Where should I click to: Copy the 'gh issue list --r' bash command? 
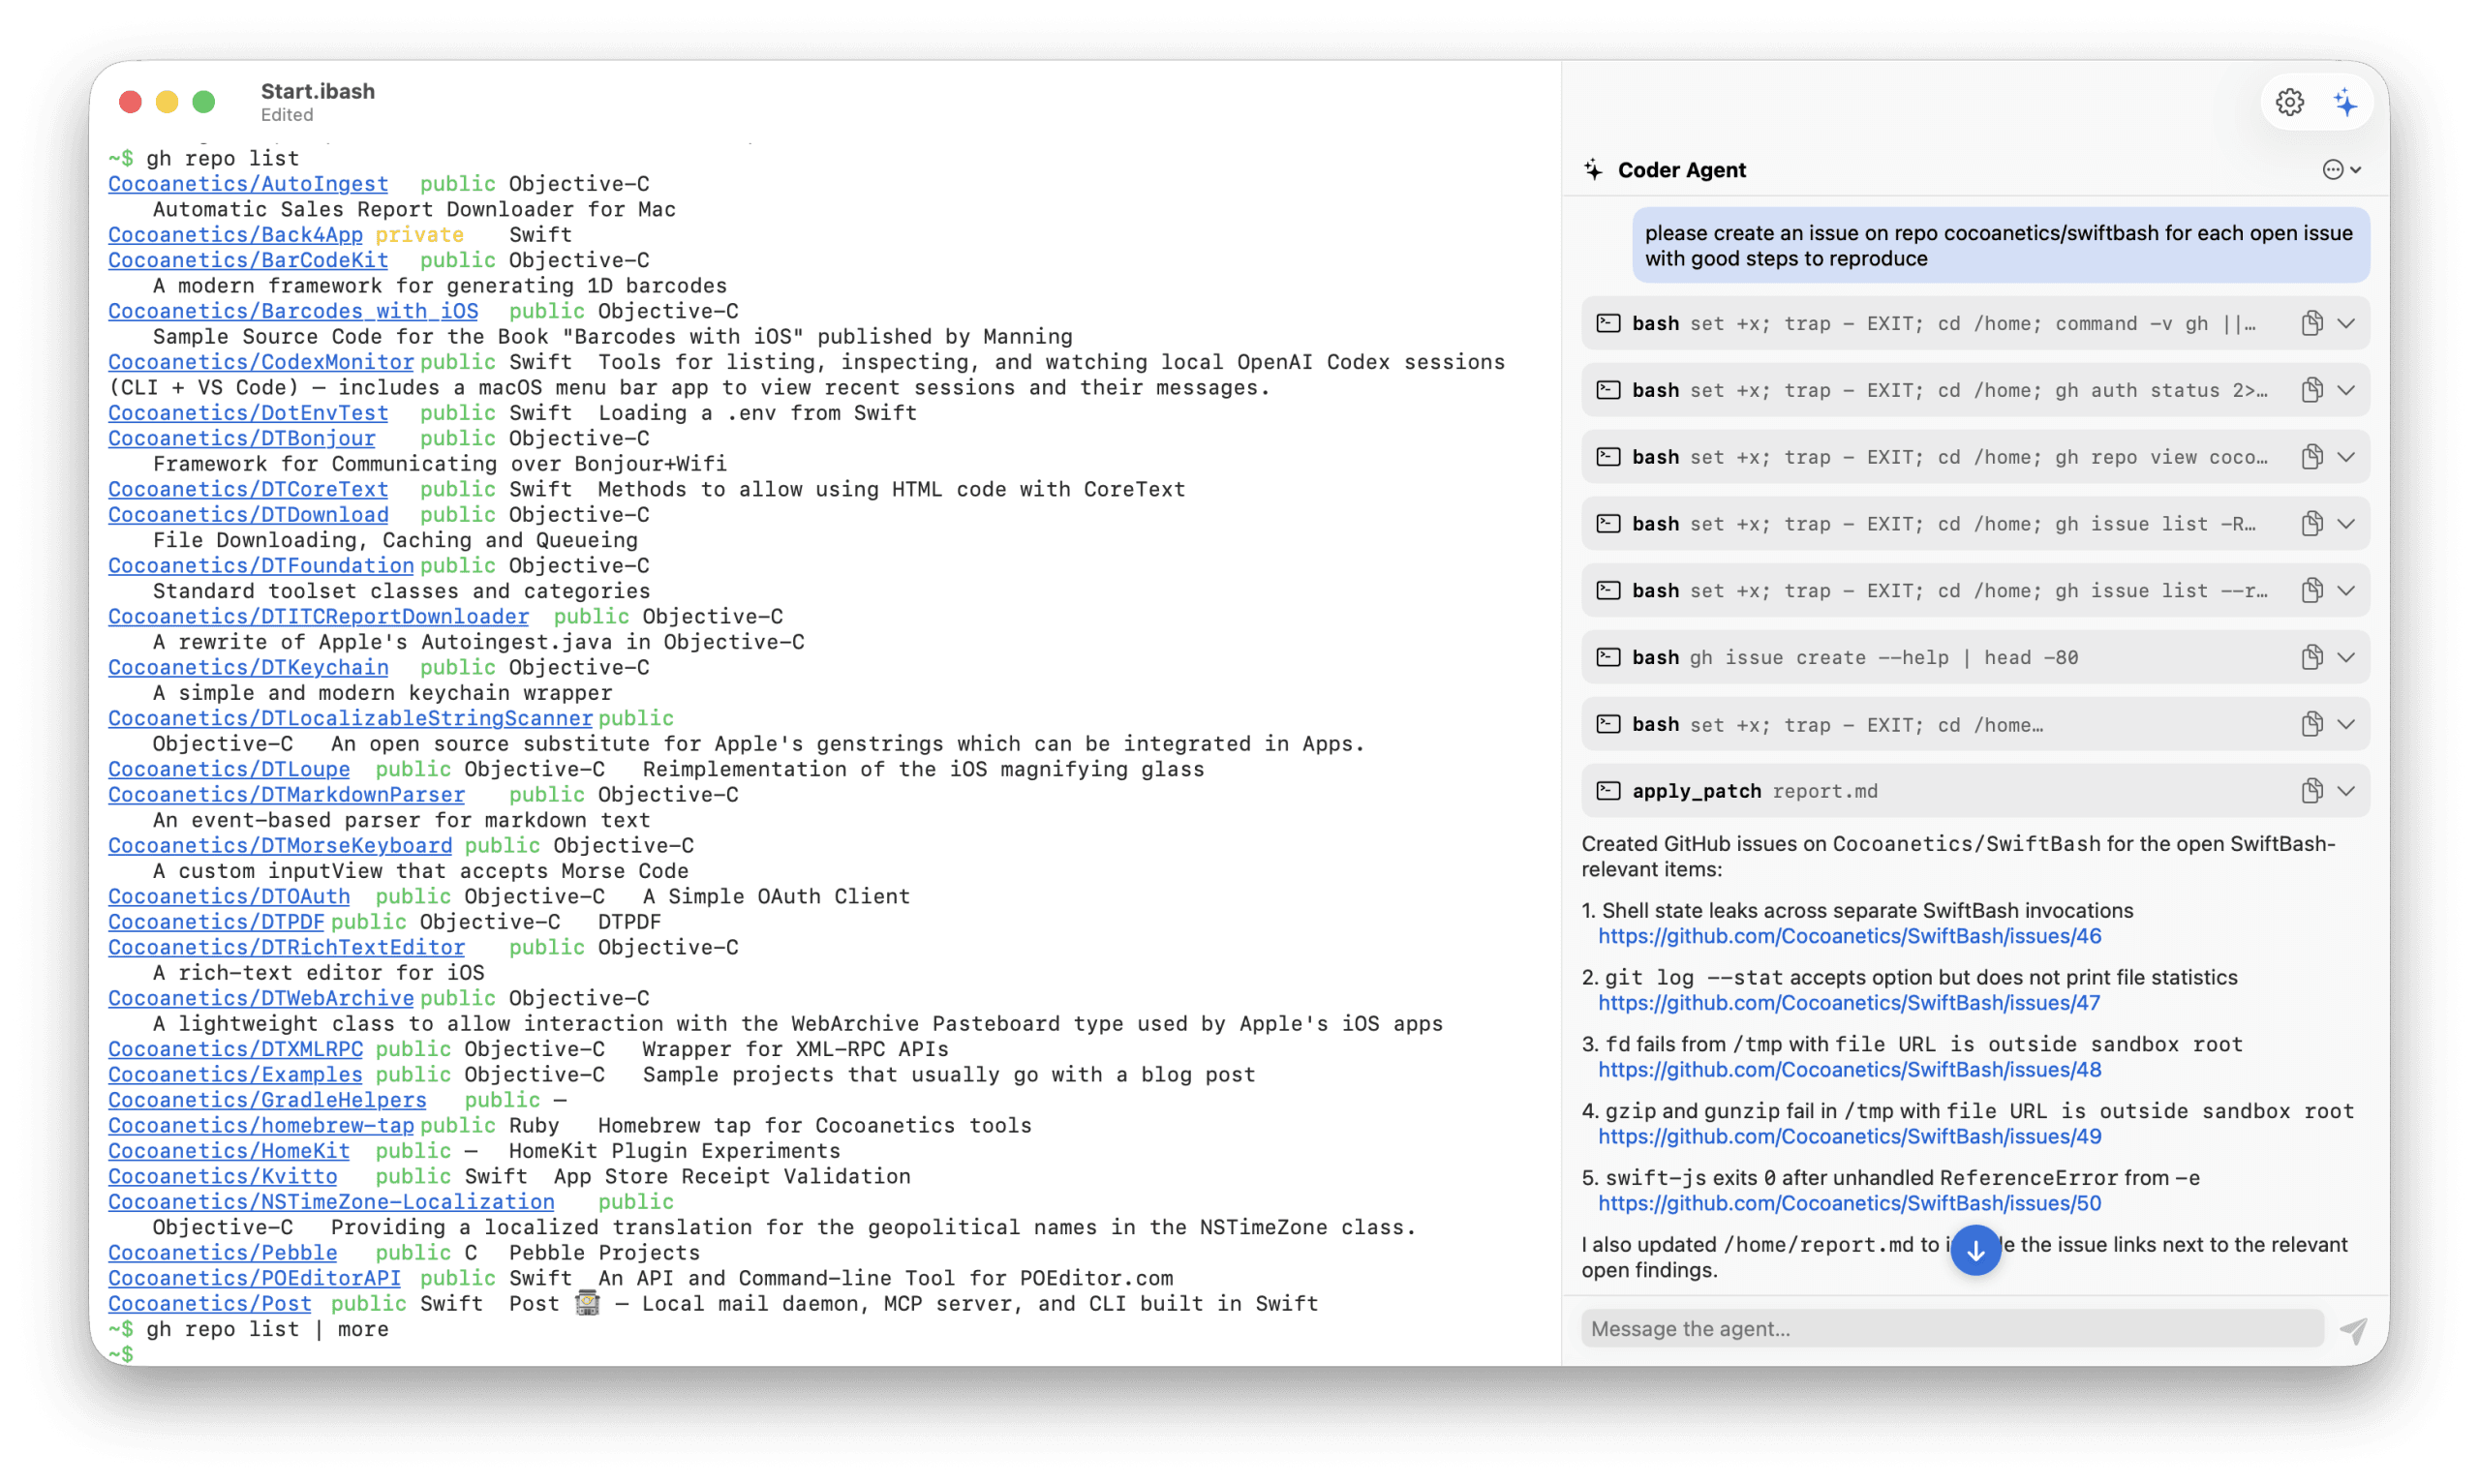tap(2311, 590)
